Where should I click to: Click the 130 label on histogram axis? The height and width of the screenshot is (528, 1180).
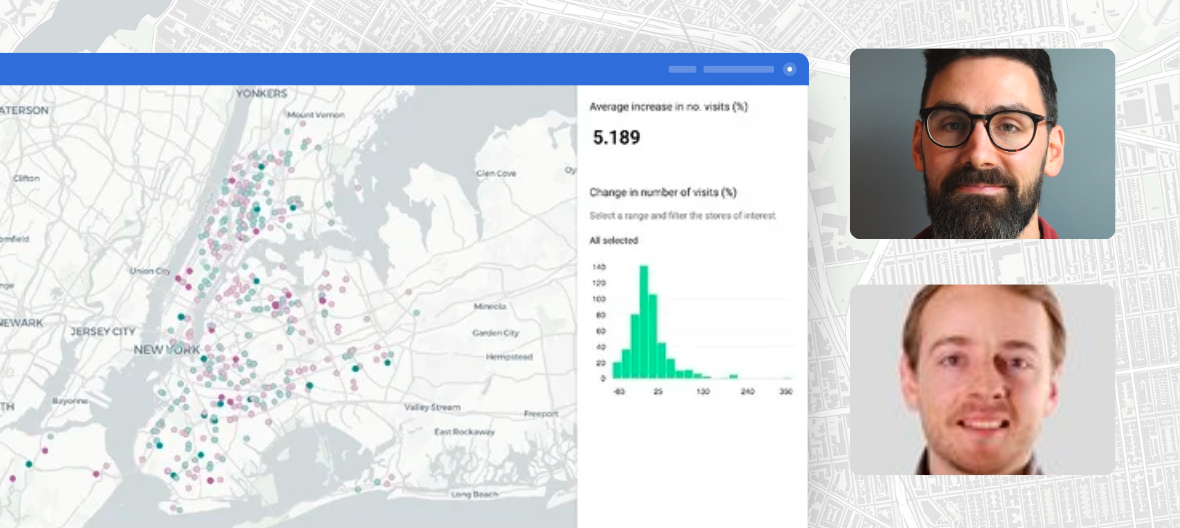tap(702, 392)
